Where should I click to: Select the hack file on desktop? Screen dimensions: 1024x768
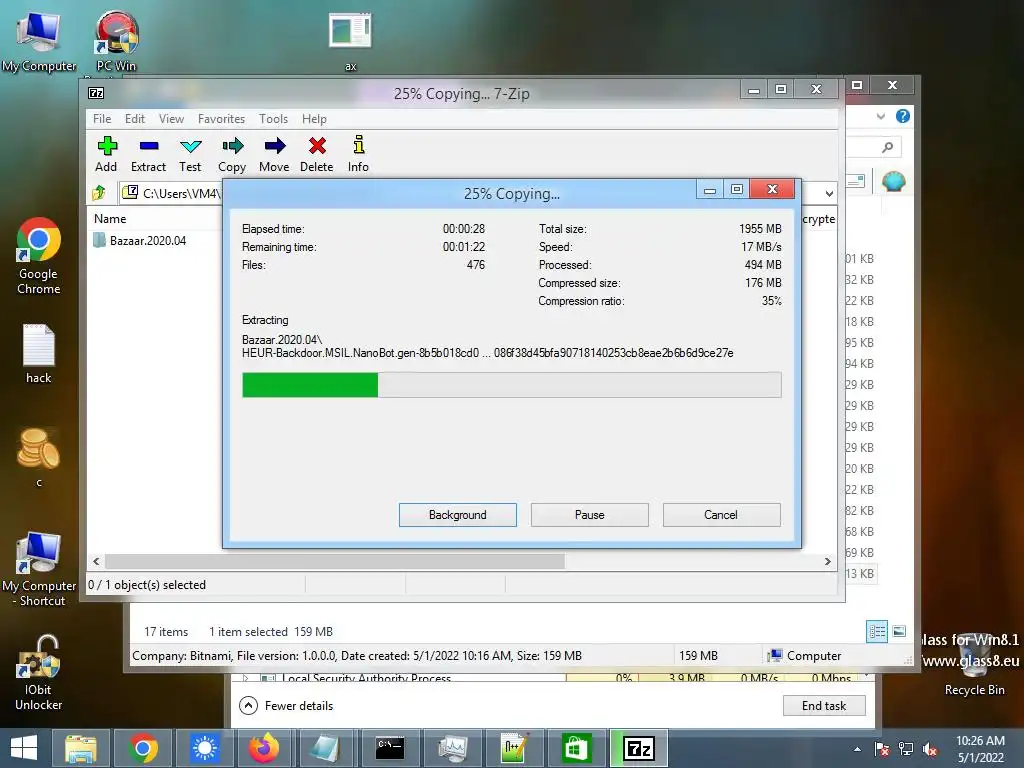pyautogui.click(x=39, y=353)
